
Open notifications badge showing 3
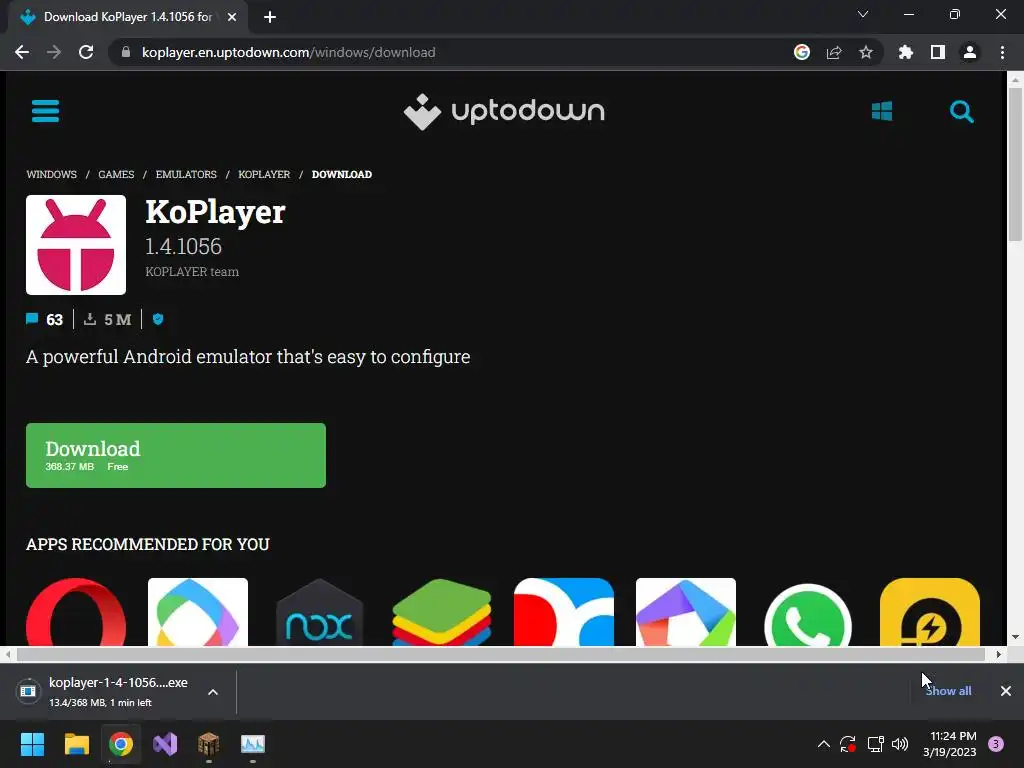tap(996, 744)
